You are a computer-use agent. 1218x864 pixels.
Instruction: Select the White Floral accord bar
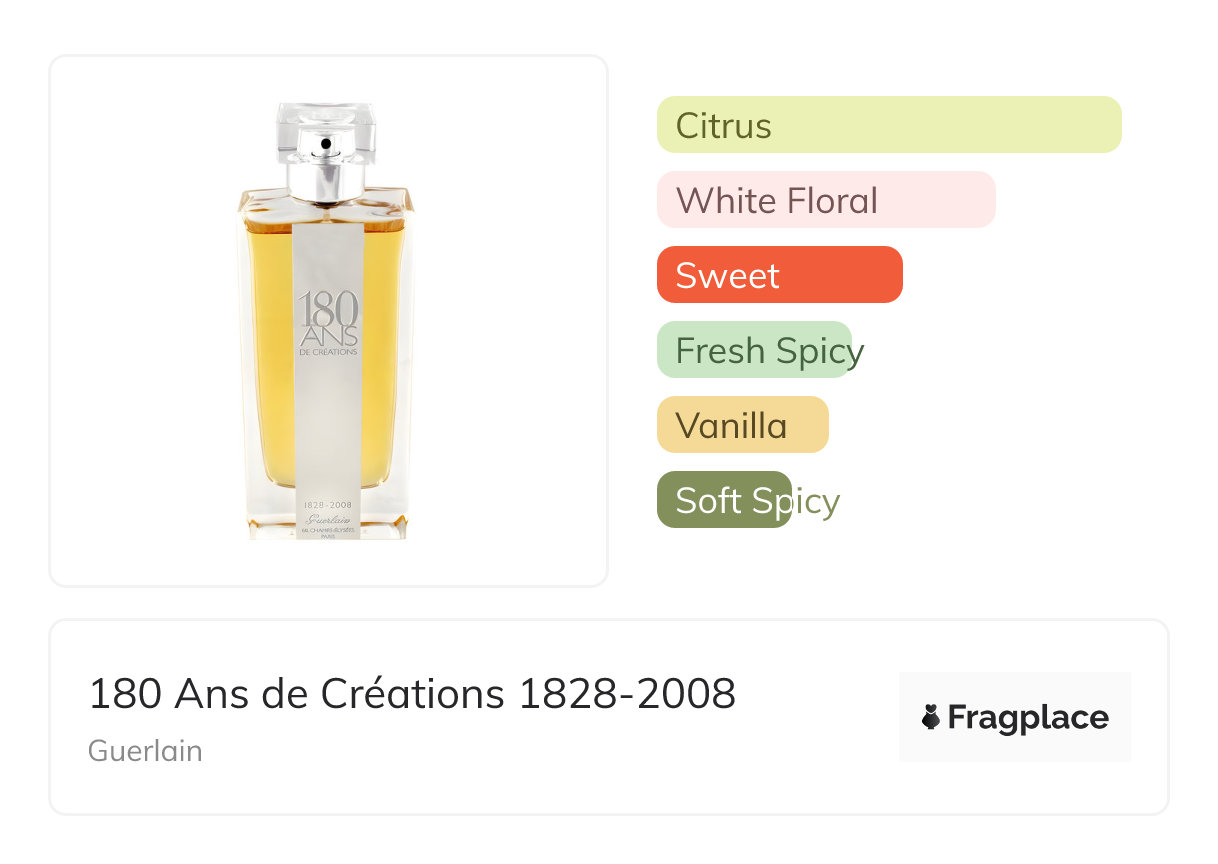tap(825, 200)
